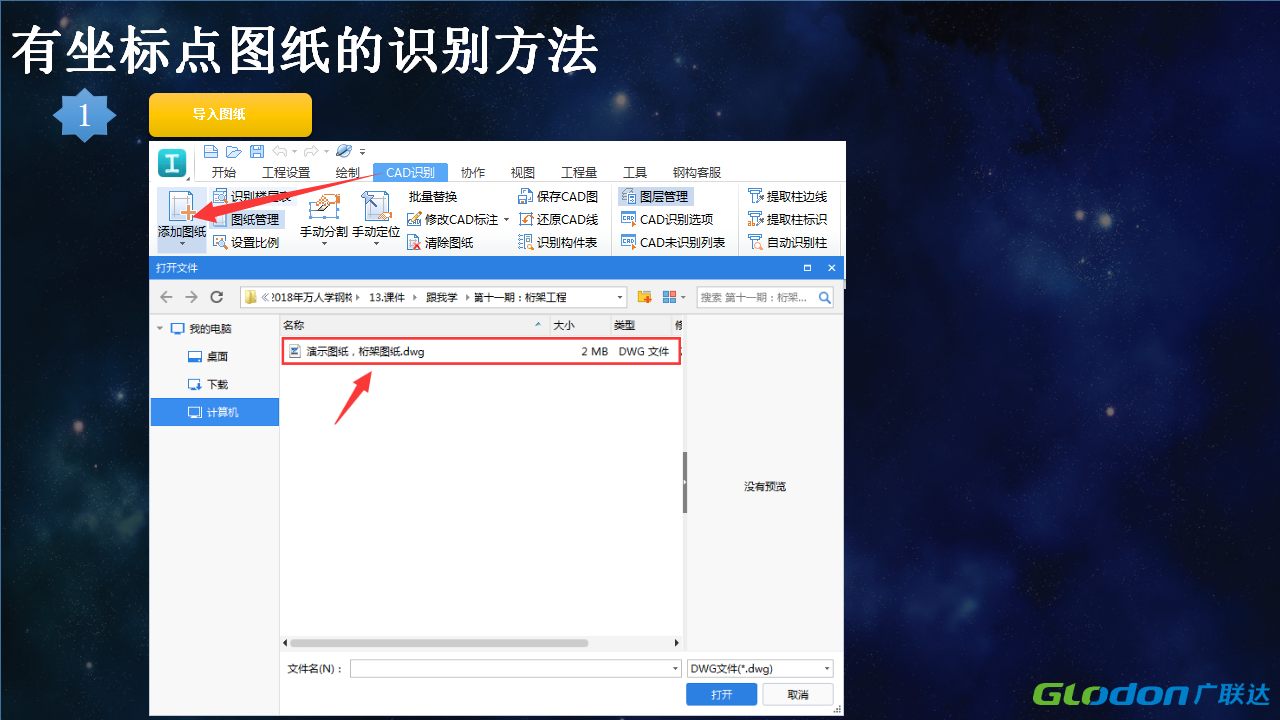Viewport: 1280px width, 720px height.
Task: Click the refresh button in the file dialog
Action: [217, 297]
